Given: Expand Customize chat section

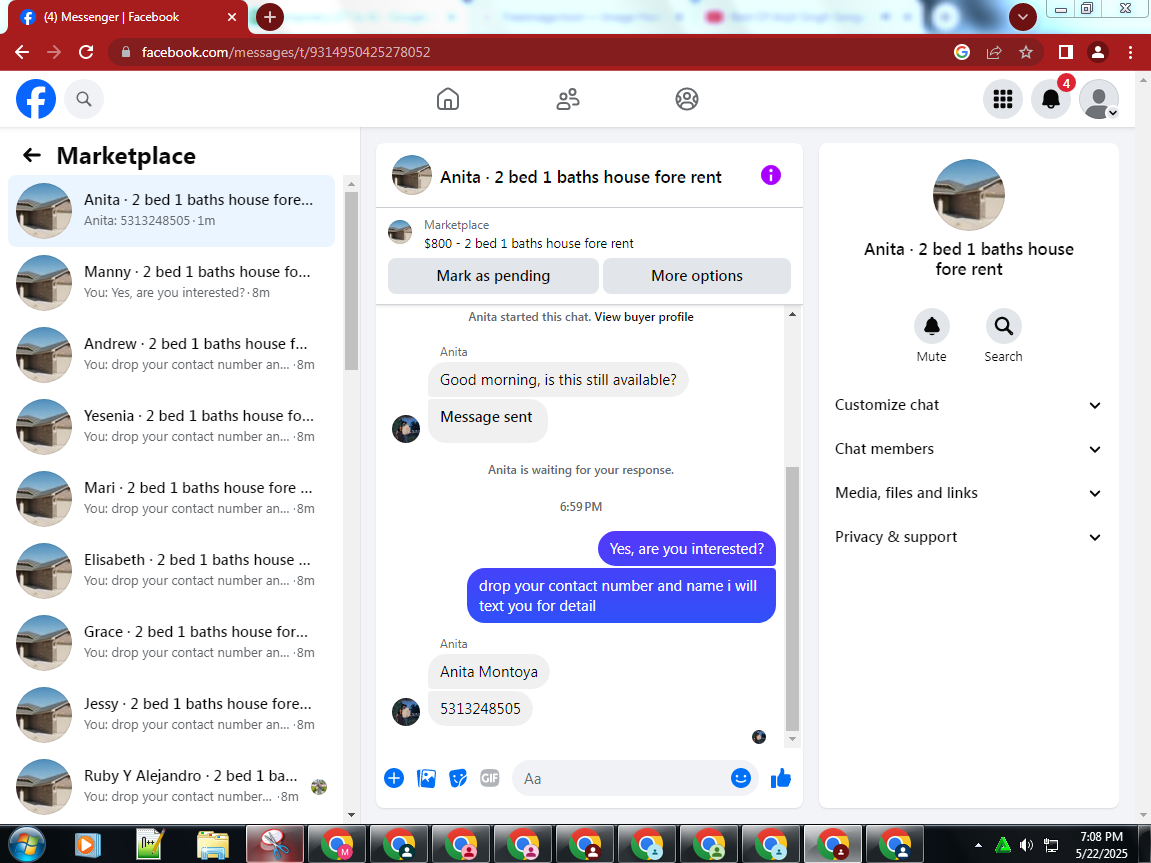Looking at the screenshot, I should (968, 405).
